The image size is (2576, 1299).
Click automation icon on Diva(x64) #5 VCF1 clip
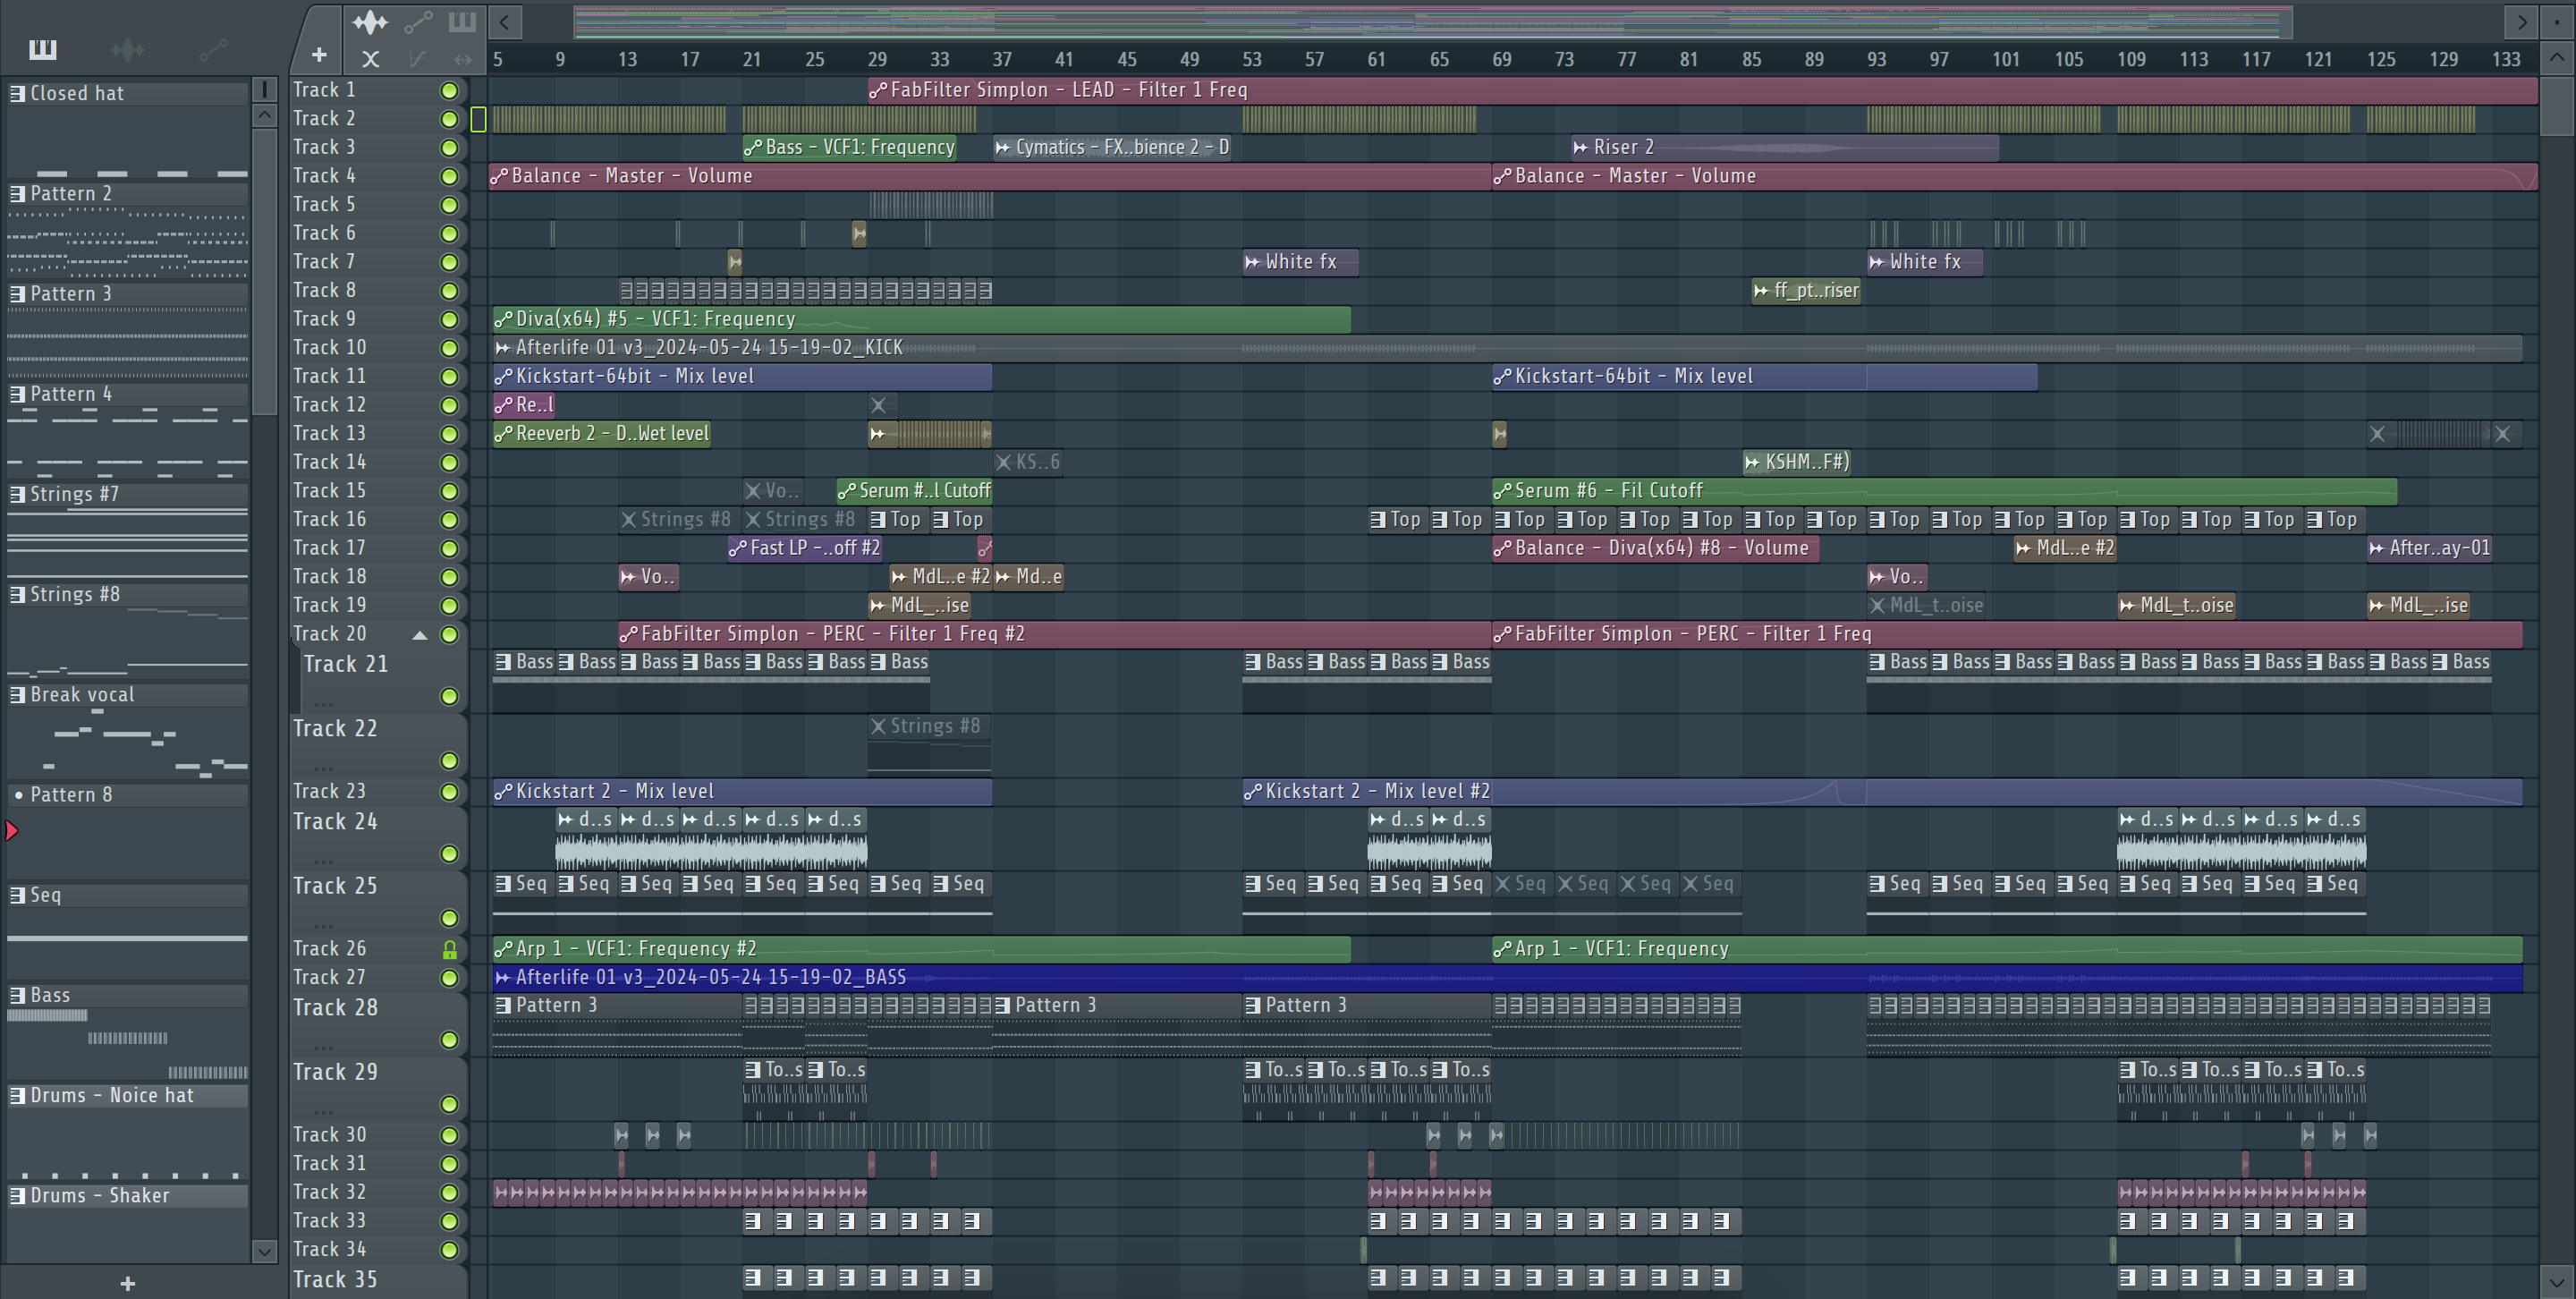coord(503,319)
